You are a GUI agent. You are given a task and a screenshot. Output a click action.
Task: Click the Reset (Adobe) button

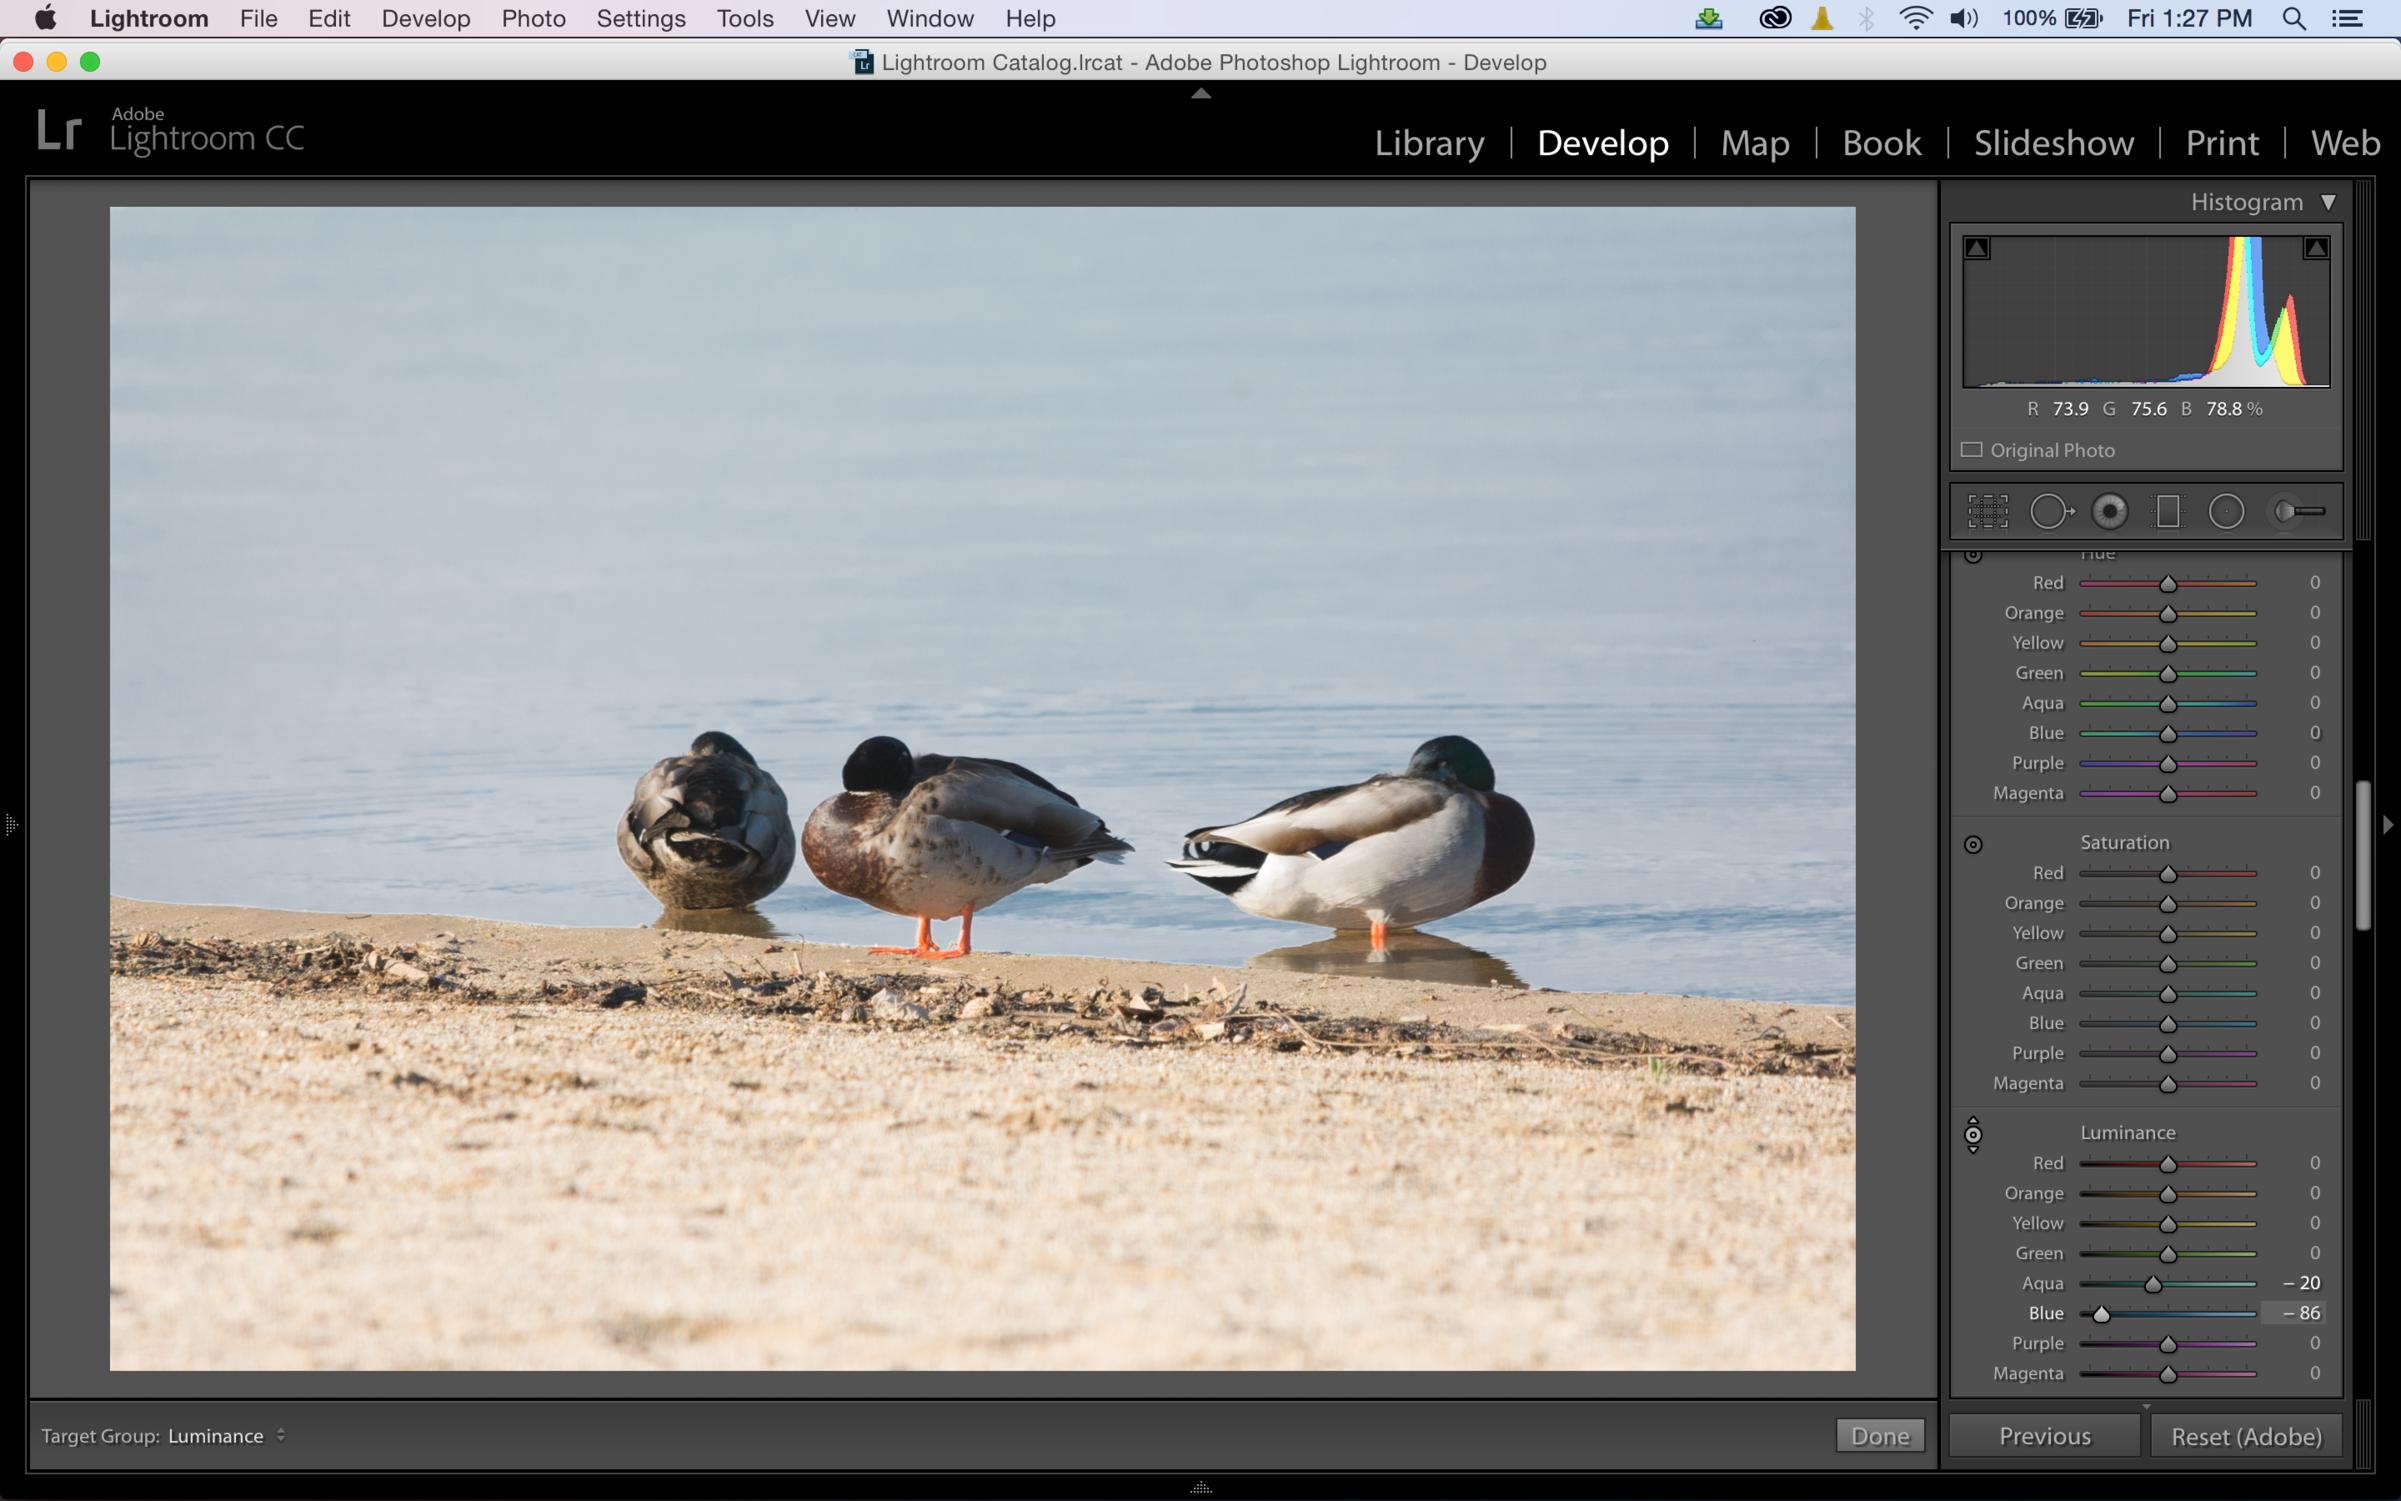tap(2245, 1437)
